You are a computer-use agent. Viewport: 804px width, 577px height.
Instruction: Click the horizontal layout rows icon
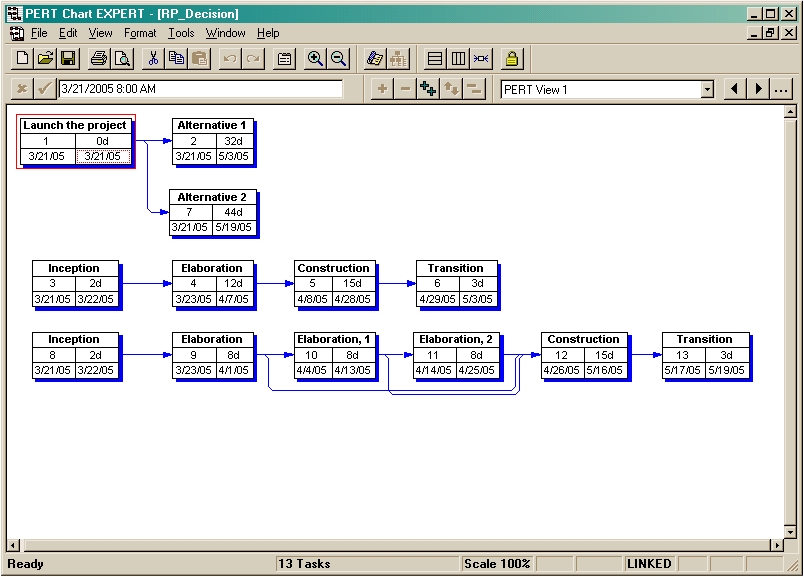[434, 58]
